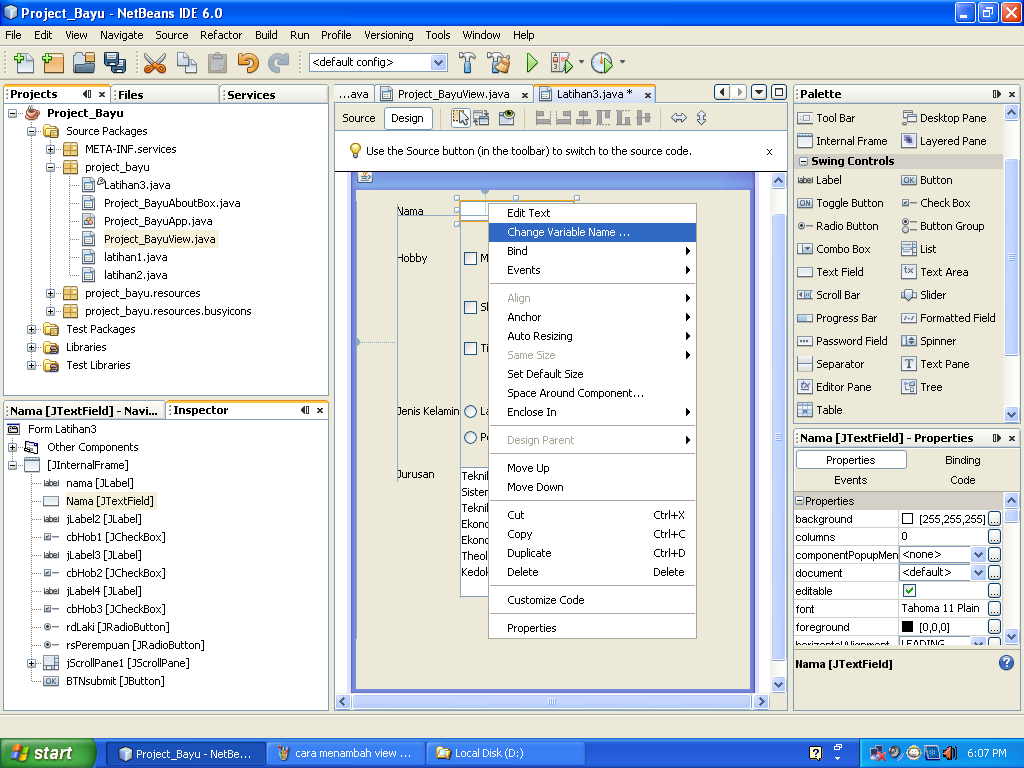Click the Copy toolbar icon
The image size is (1024, 768).
tap(187, 63)
